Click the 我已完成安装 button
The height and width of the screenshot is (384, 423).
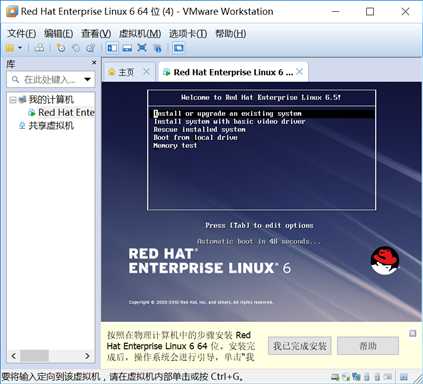(300, 346)
